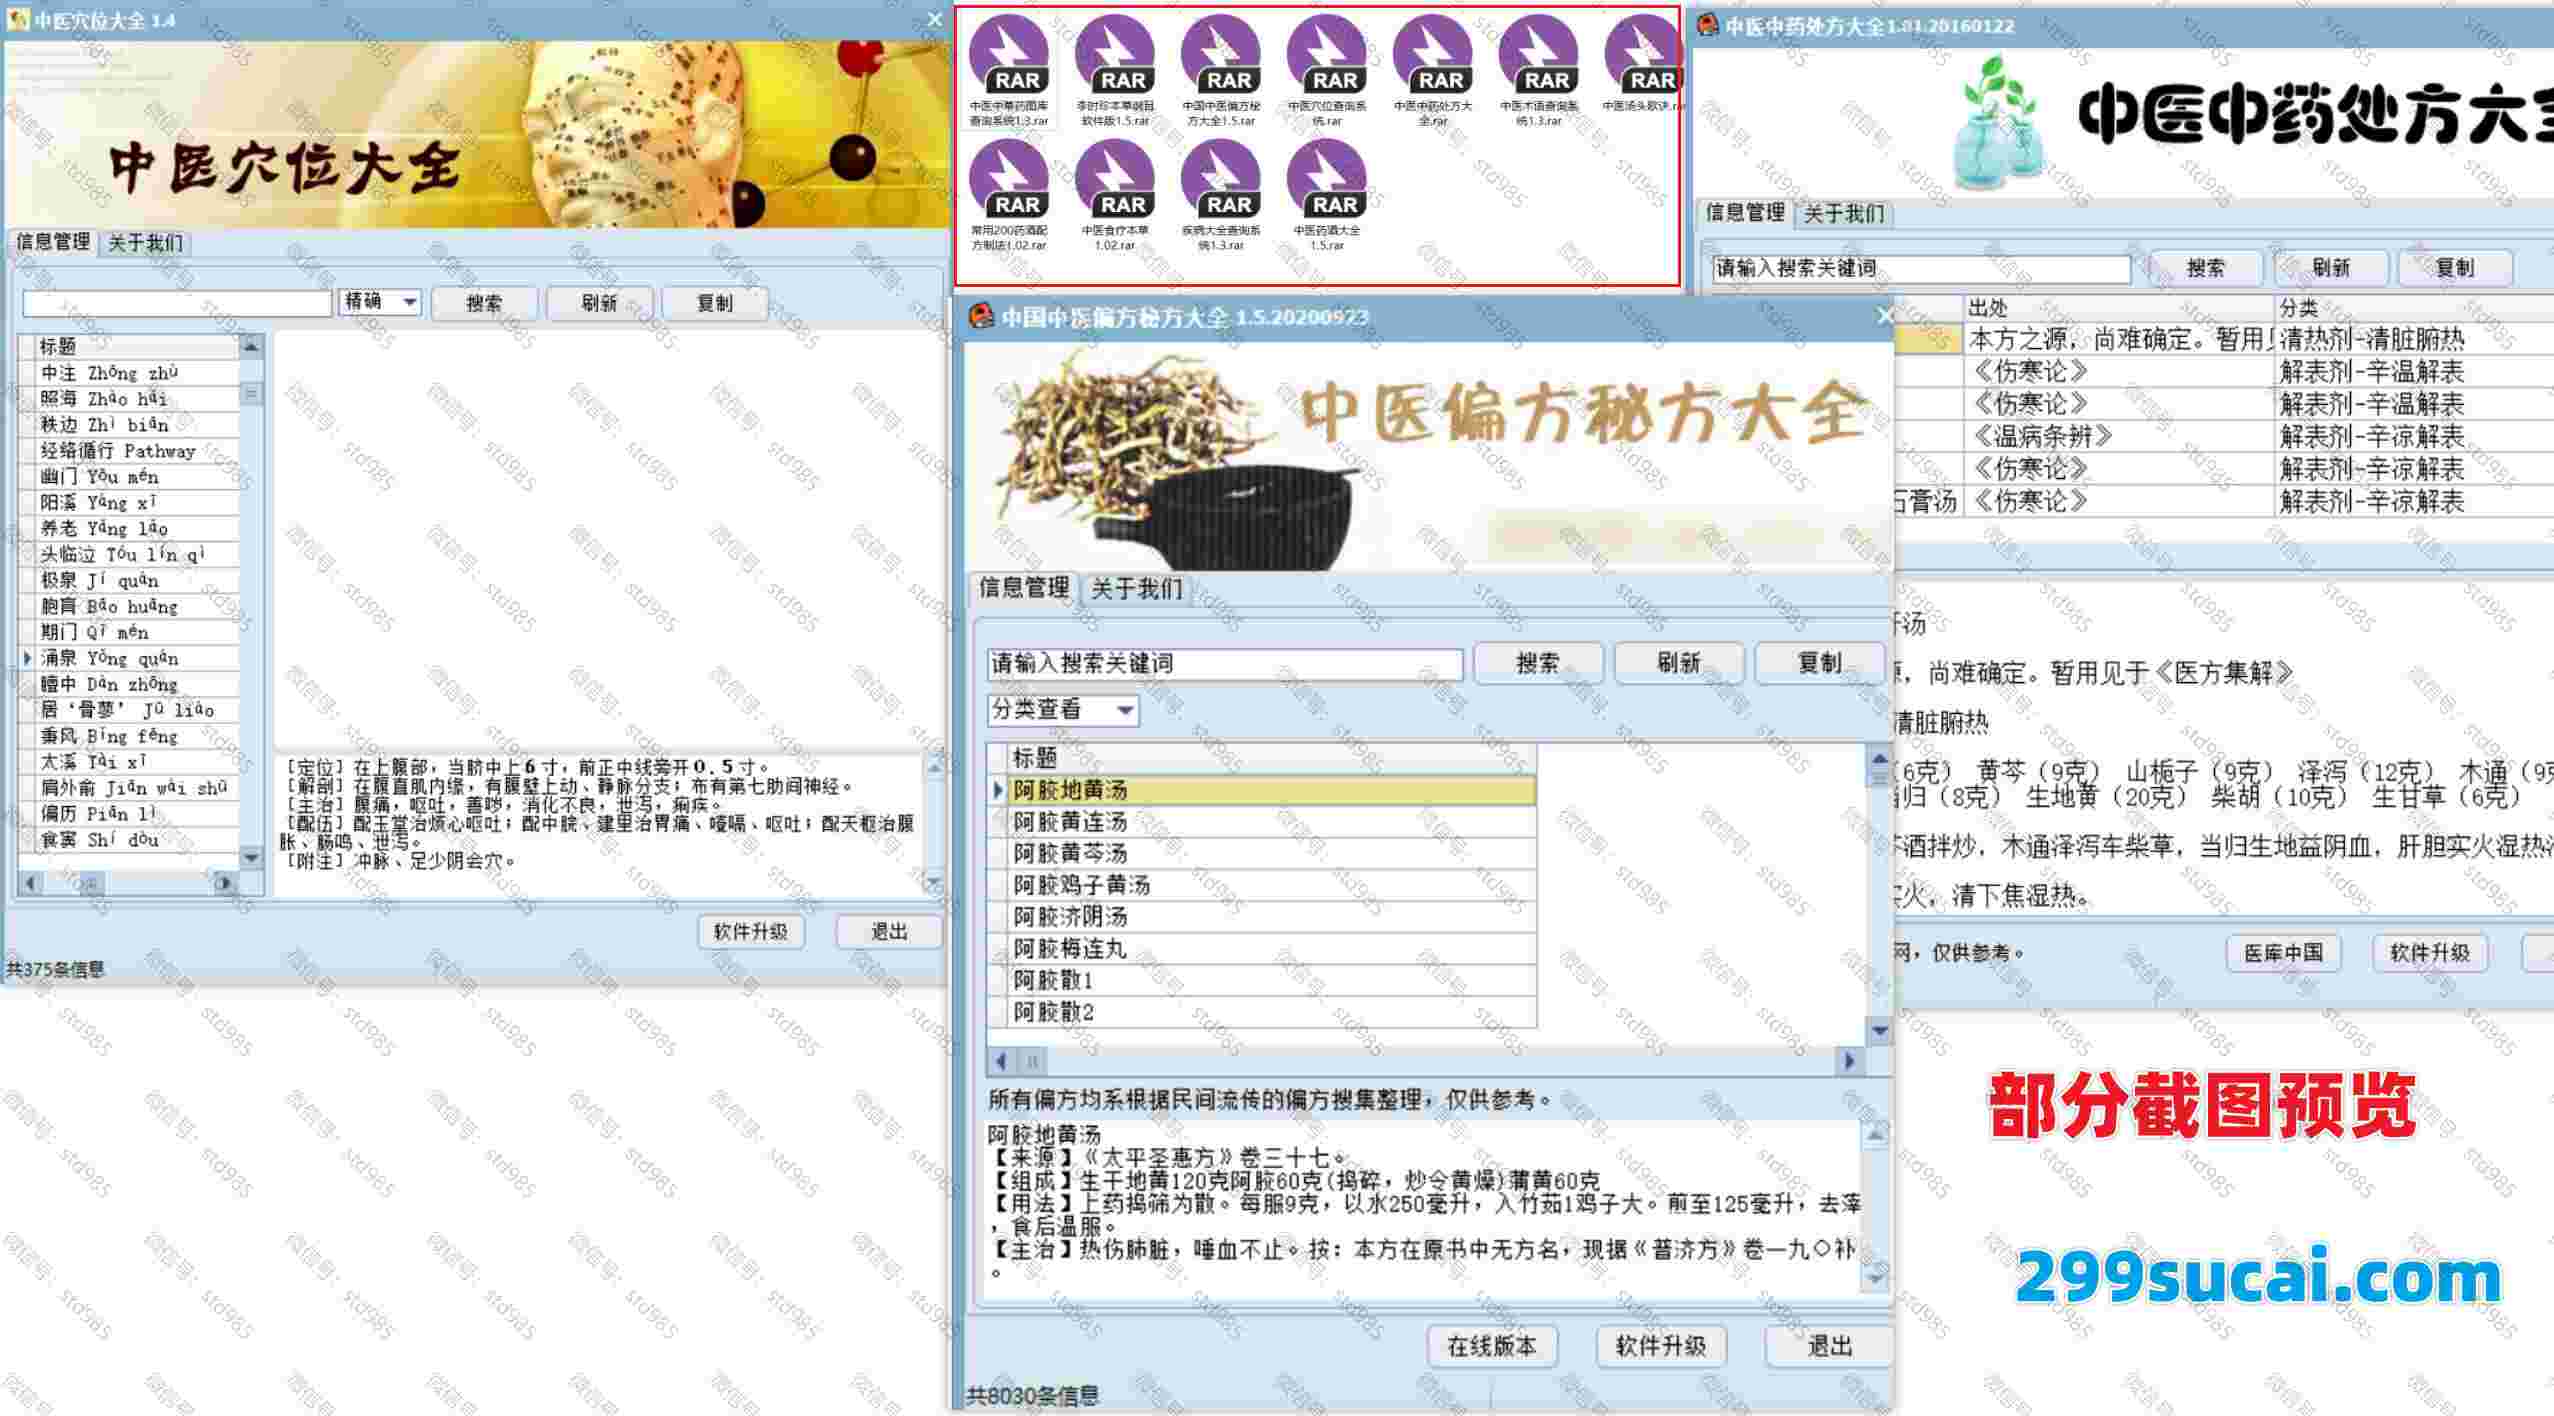Click 软件升级 button in 中医穴位大全
The image size is (2554, 1416).
751,932
